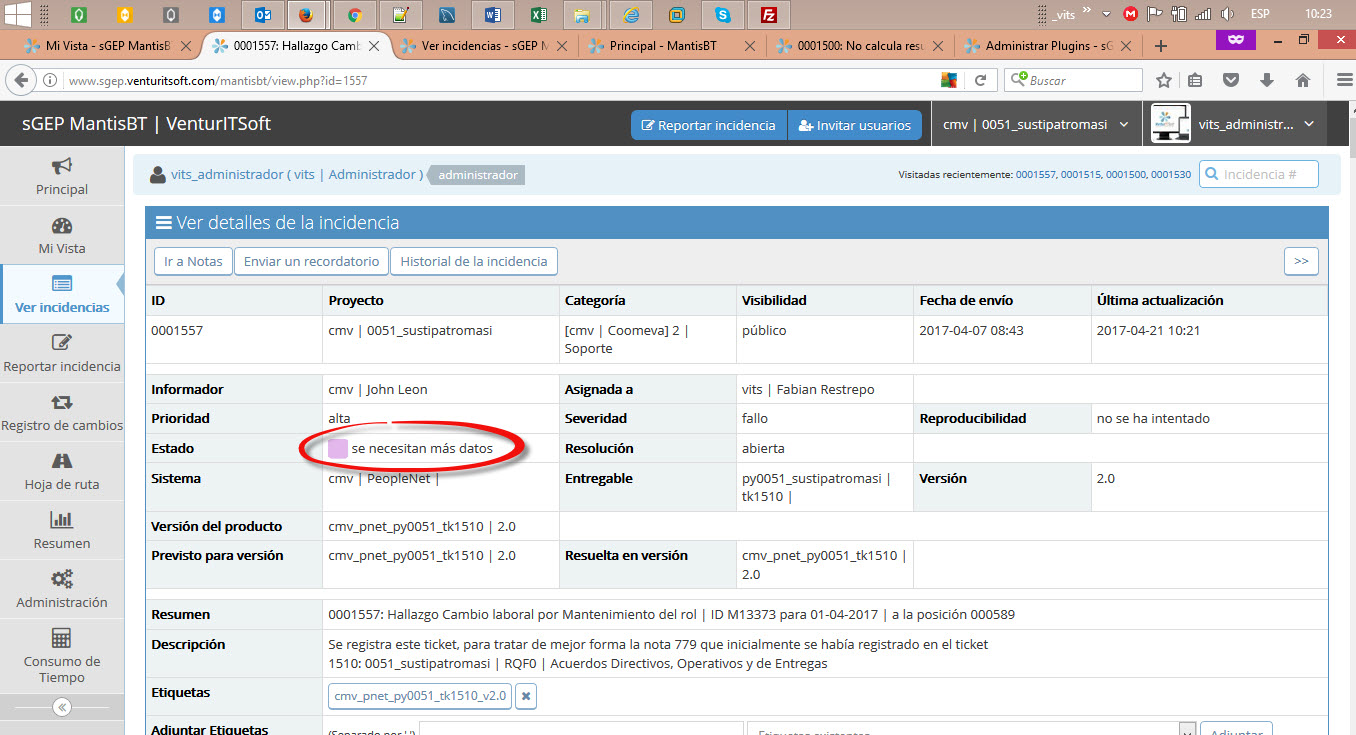Expand the existing tags dropdown
The width and height of the screenshot is (1356, 735).
coord(1188,731)
